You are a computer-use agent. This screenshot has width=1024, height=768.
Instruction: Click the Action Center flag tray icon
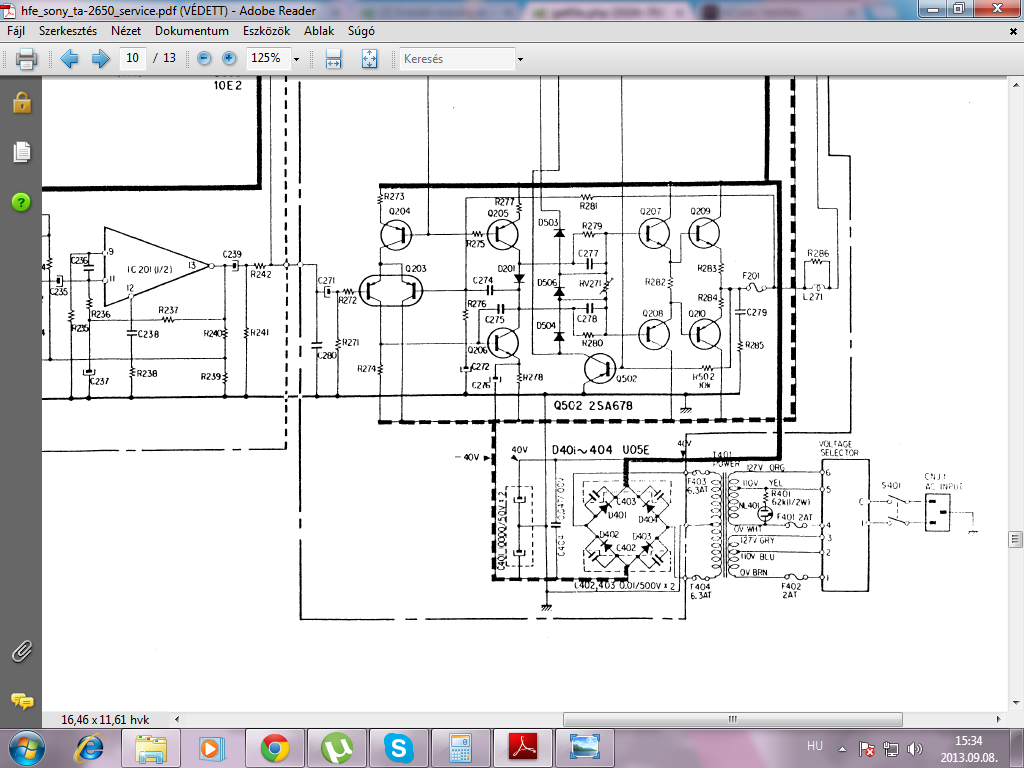point(867,748)
